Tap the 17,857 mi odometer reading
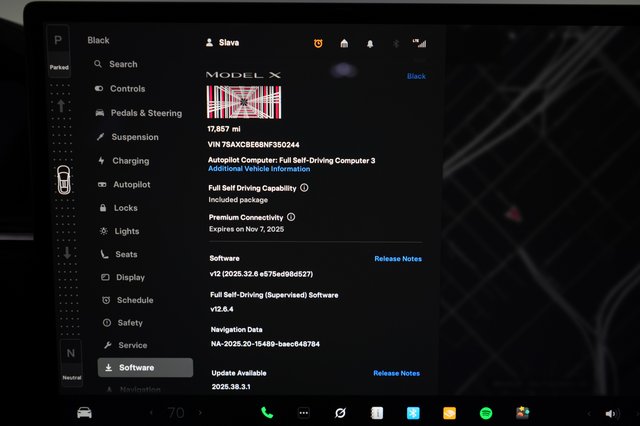This screenshot has height=426, width=640. (224, 129)
